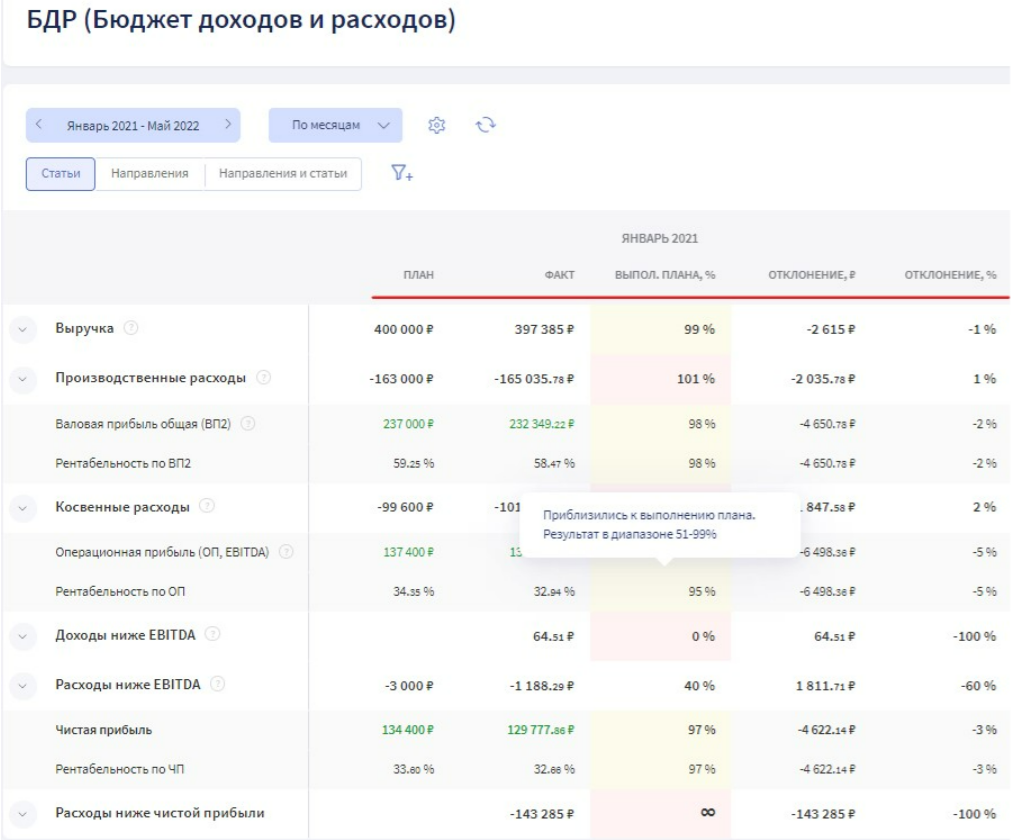Click help icon next to Выручка
Screen dimensions: 1013x840
click(x=131, y=329)
